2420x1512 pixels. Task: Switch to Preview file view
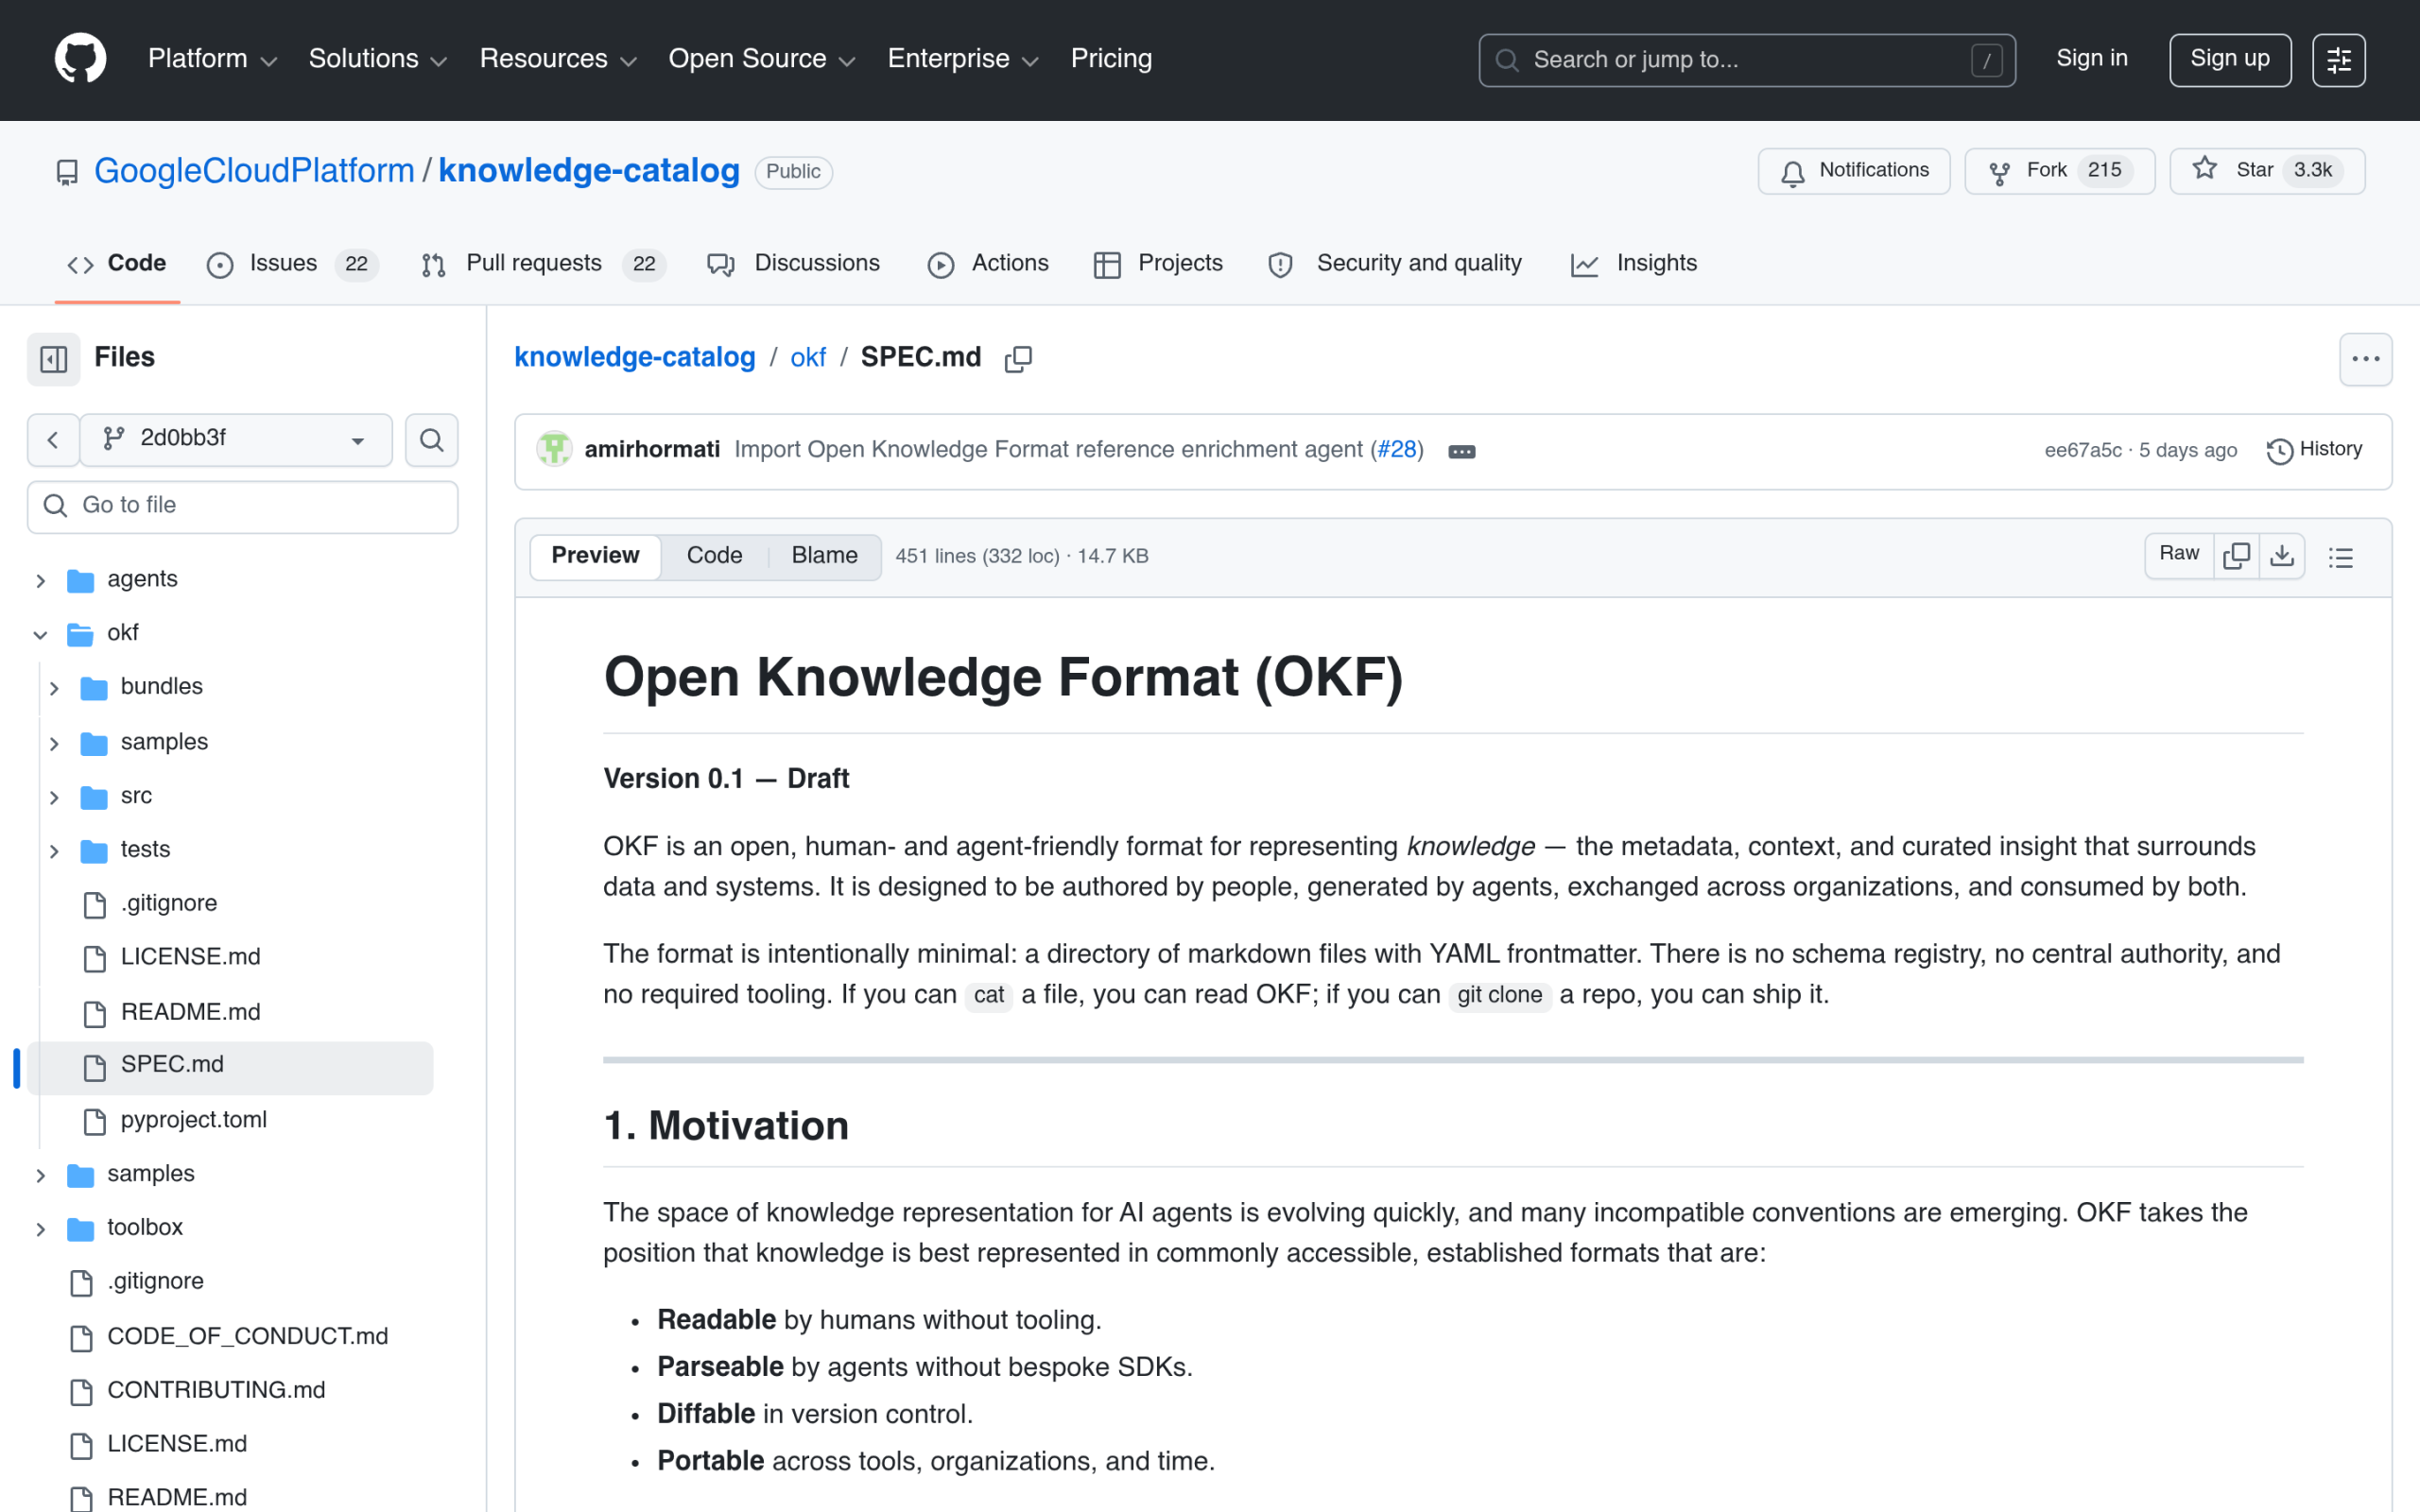[595, 556]
